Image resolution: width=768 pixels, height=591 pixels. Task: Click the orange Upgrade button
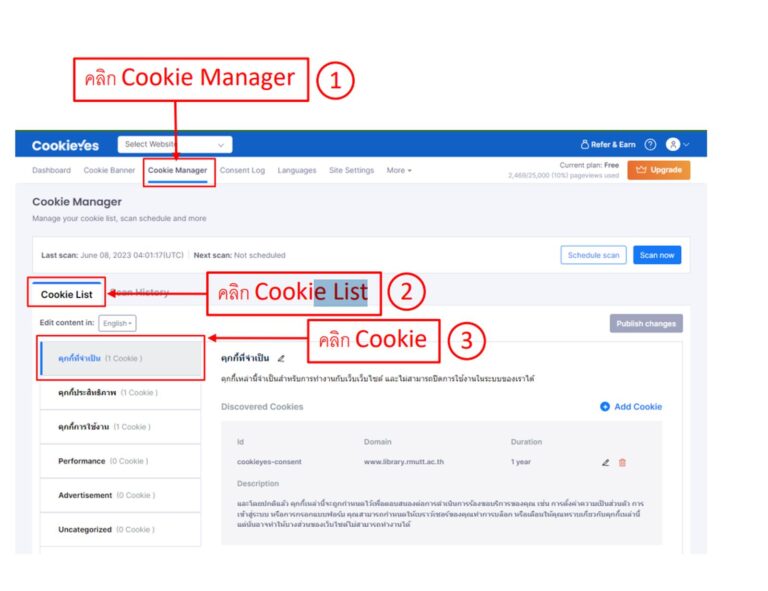point(659,170)
